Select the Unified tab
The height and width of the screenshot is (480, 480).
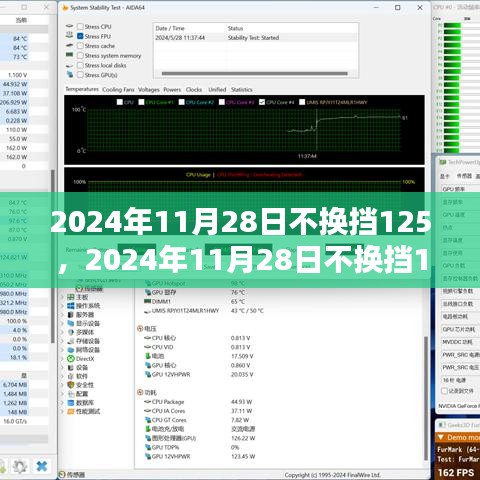click(217, 90)
